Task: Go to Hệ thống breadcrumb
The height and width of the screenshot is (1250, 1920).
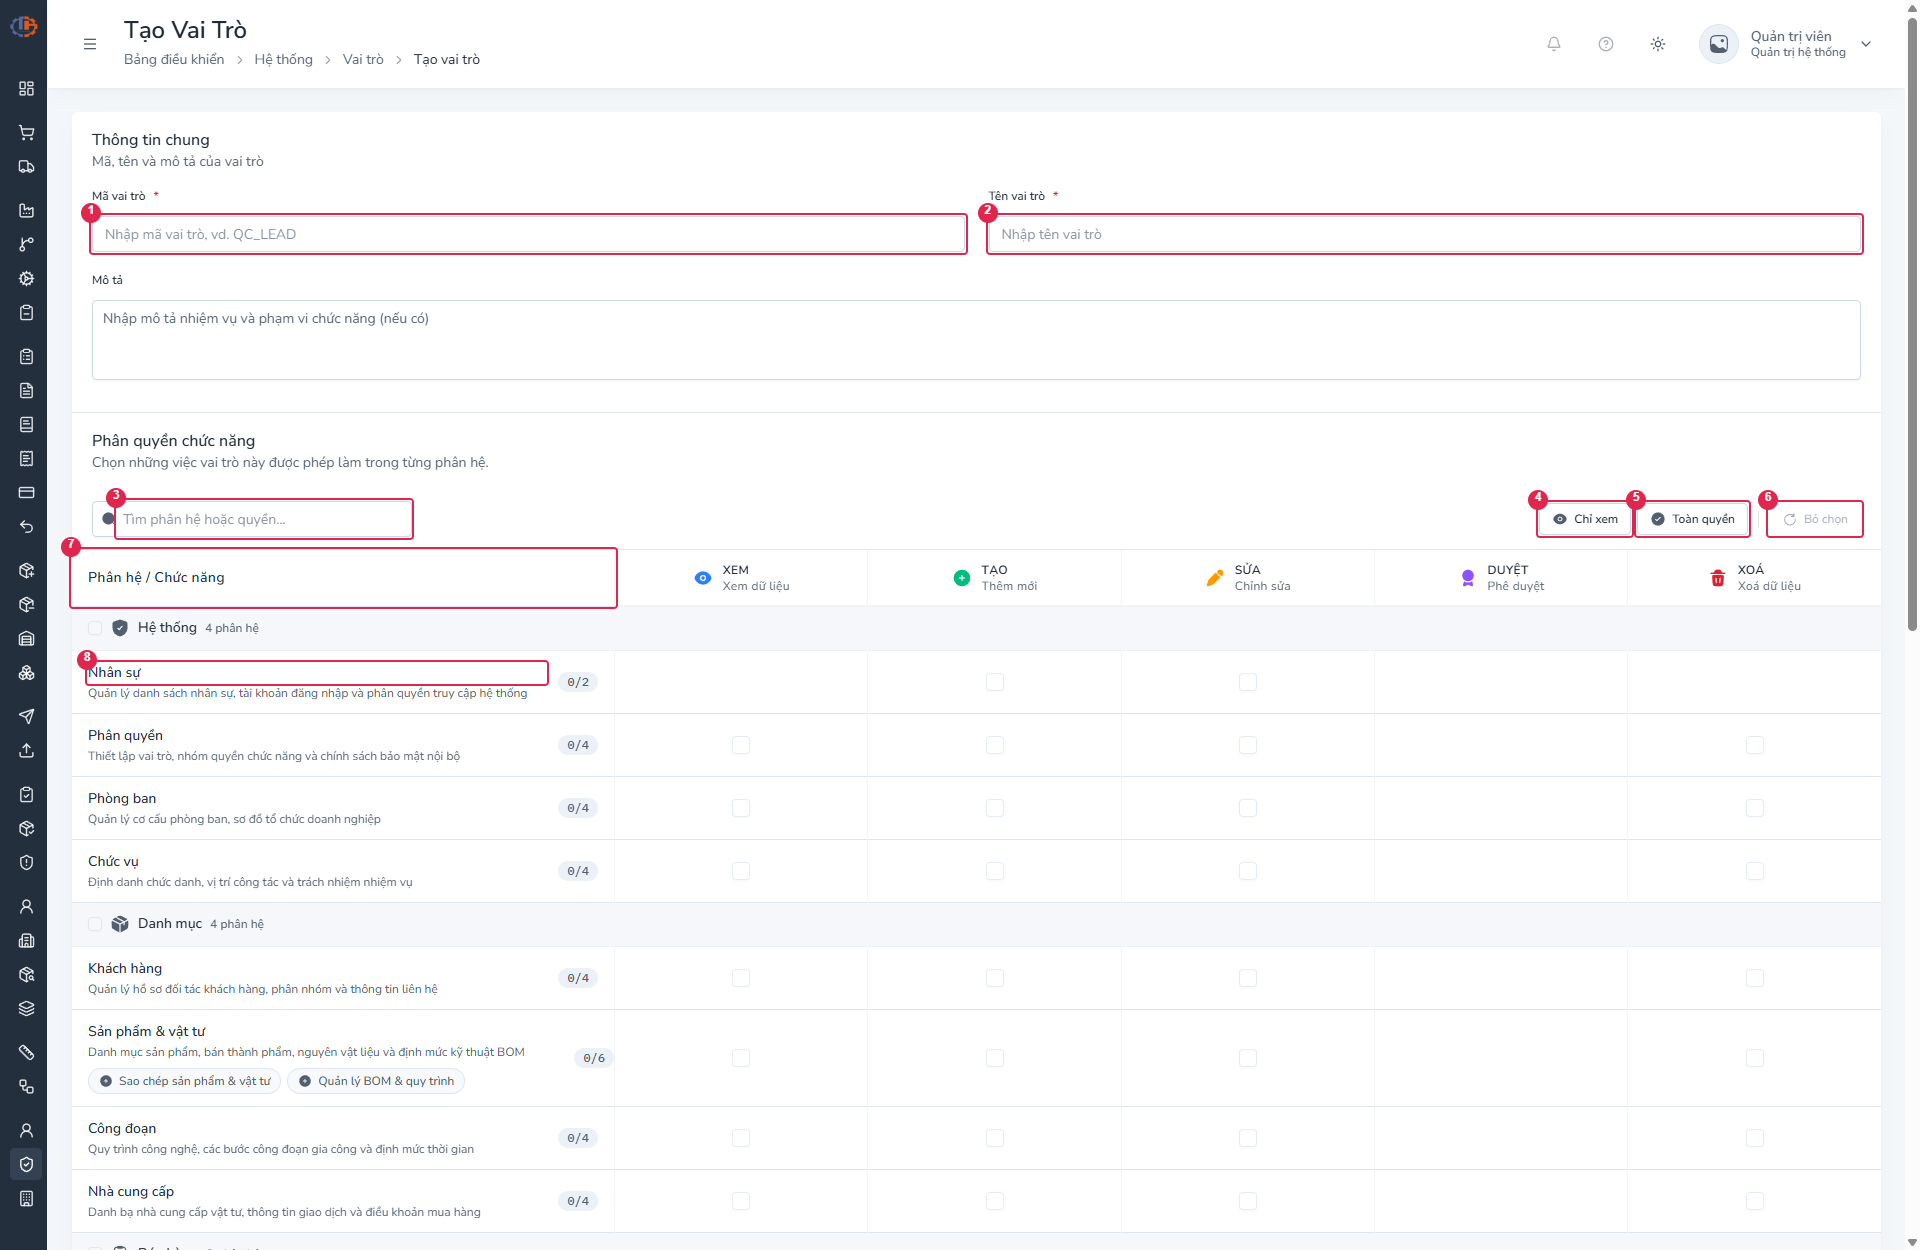Action: 283,59
